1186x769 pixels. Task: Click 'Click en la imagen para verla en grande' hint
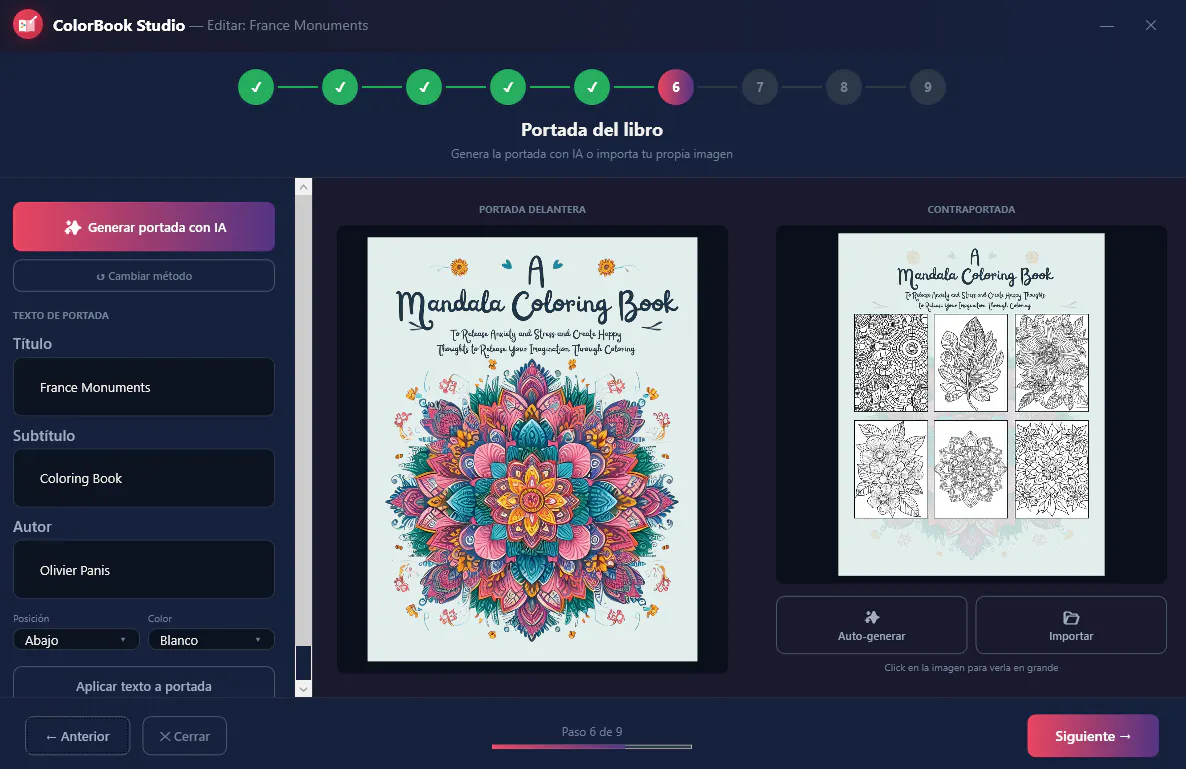click(971, 668)
